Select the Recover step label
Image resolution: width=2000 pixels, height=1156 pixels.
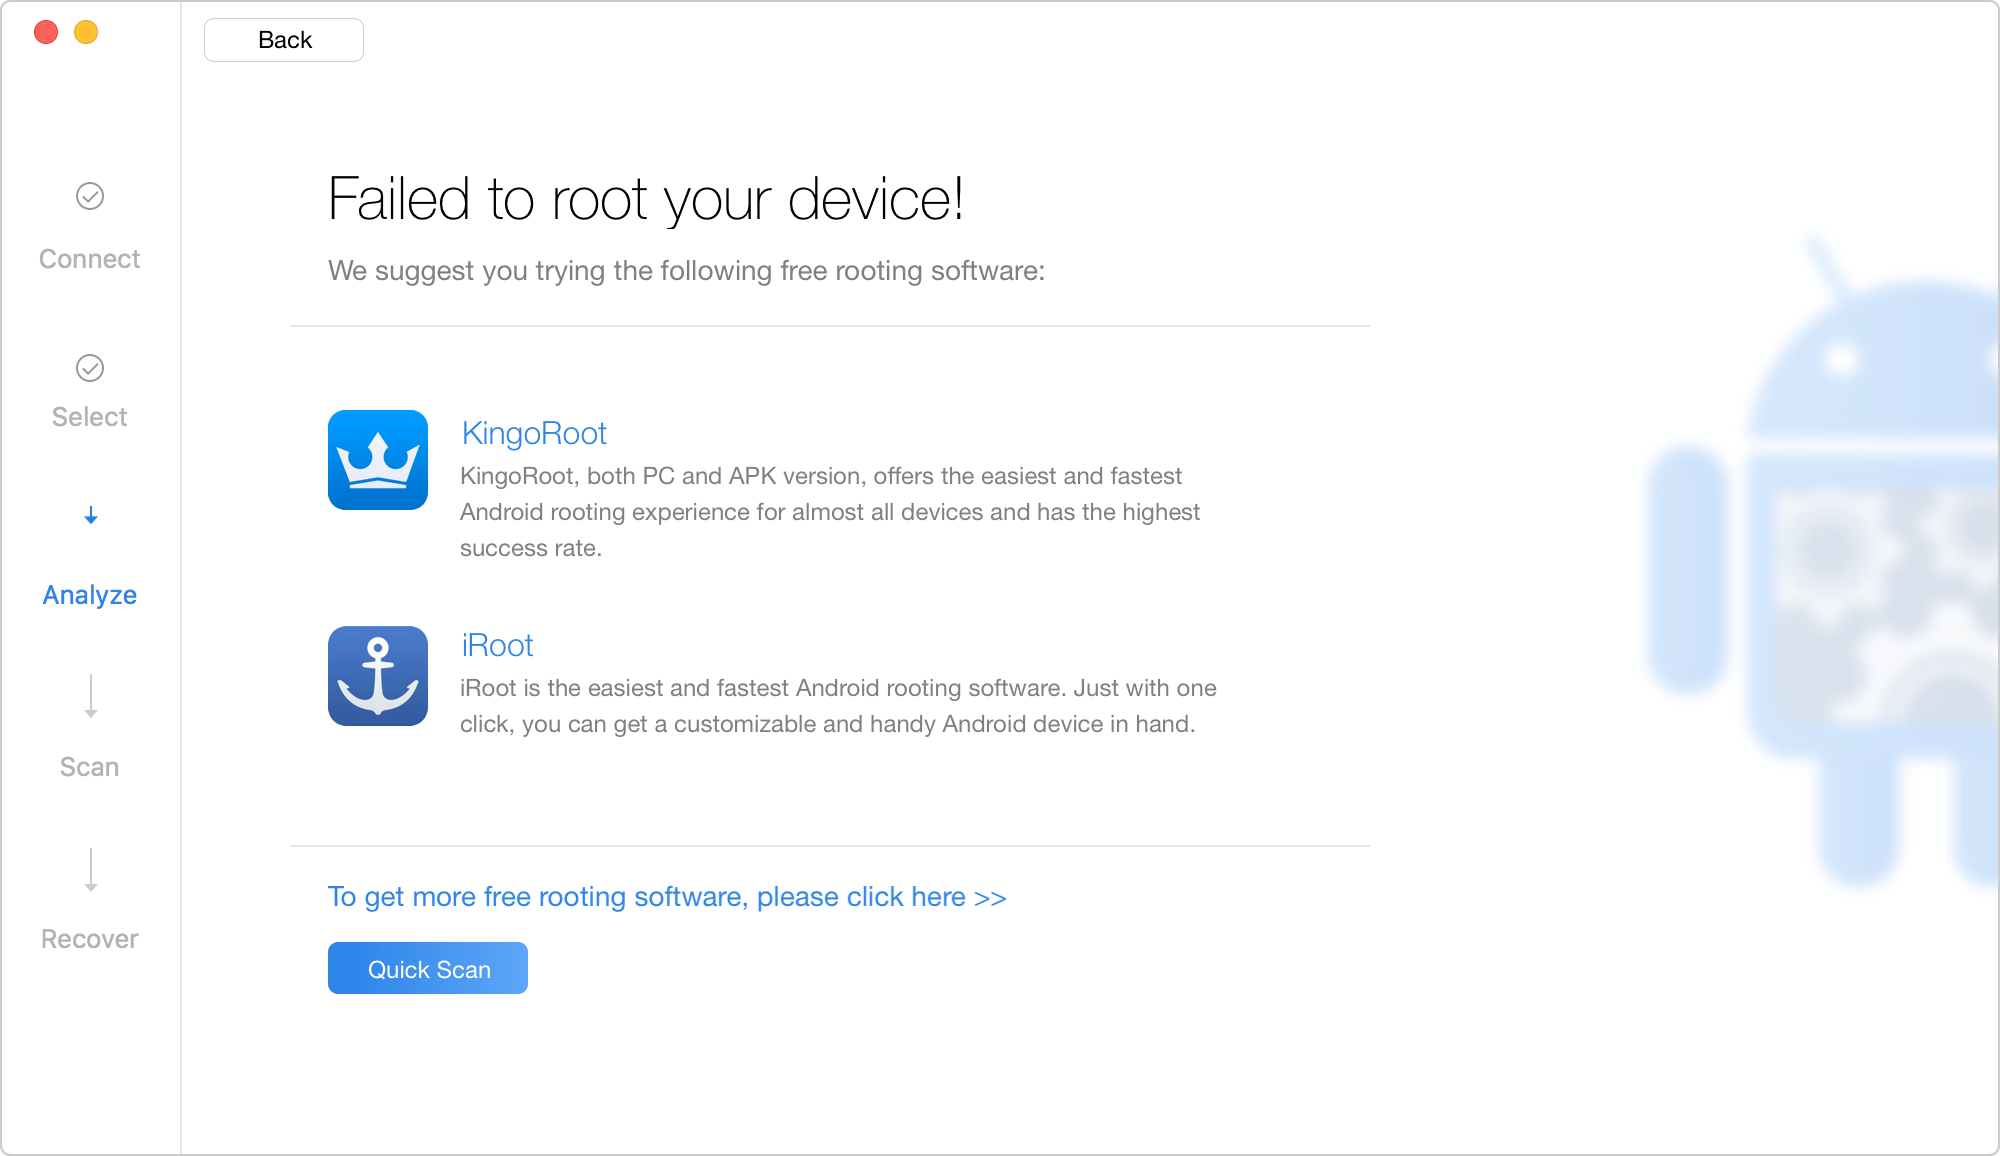coord(90,939)
